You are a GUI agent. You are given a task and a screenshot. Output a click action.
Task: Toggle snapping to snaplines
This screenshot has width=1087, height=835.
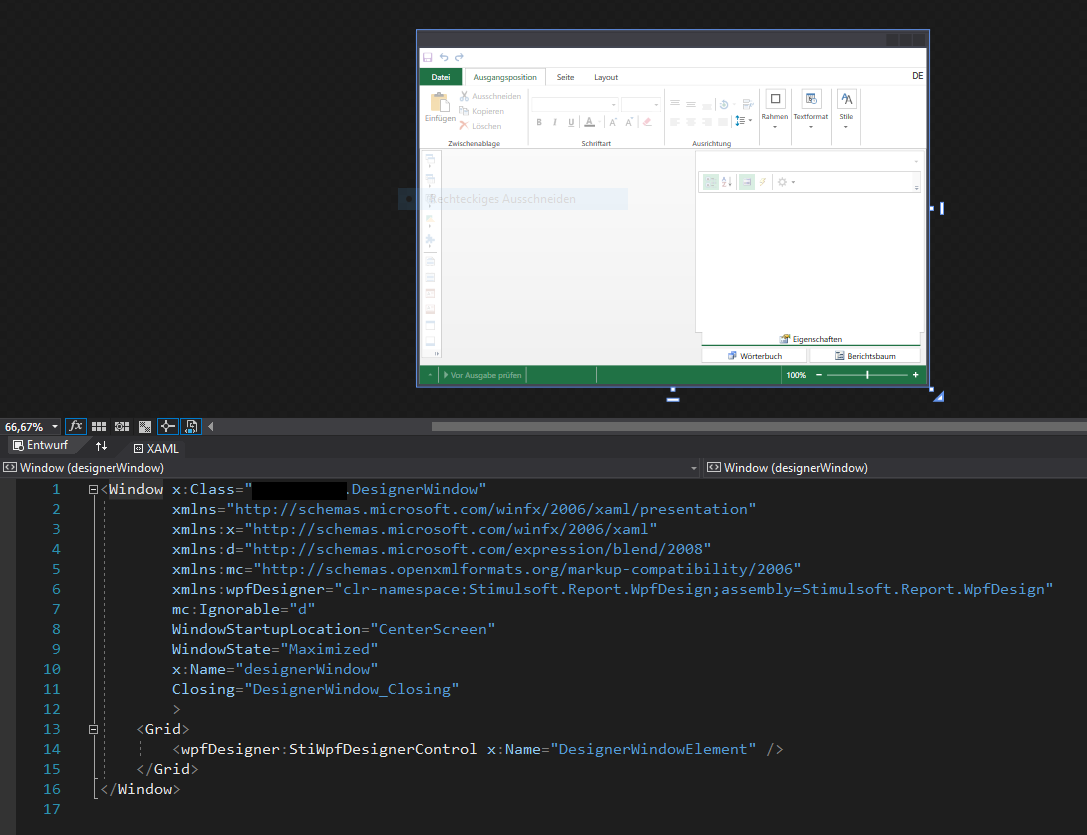[168, 427]
